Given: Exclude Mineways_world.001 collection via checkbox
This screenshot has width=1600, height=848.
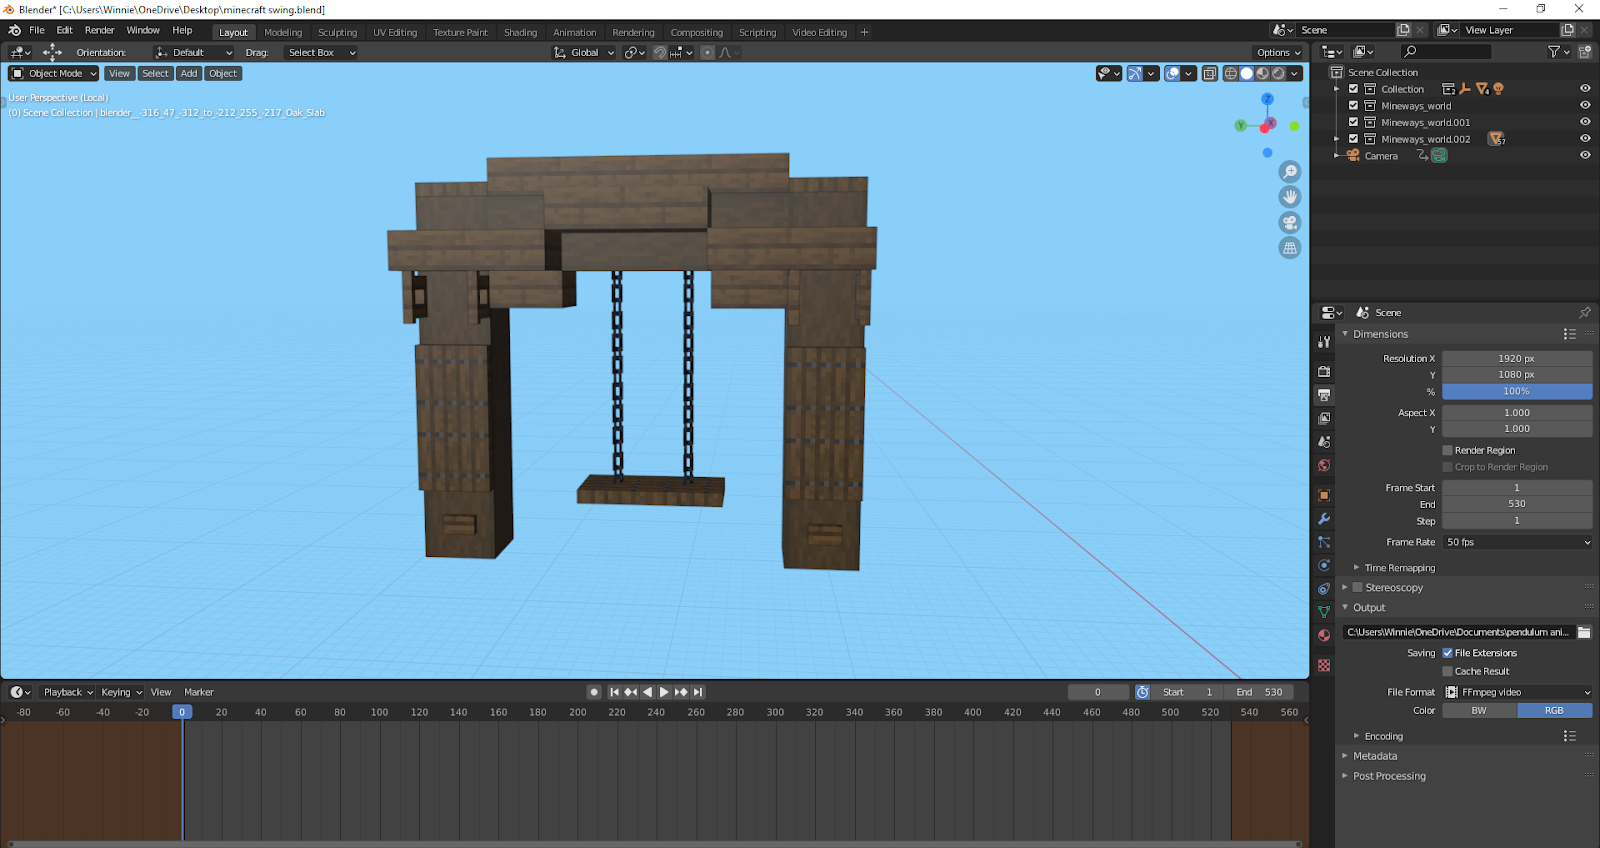Looking at the screenshot, I should click(1353, 122).
